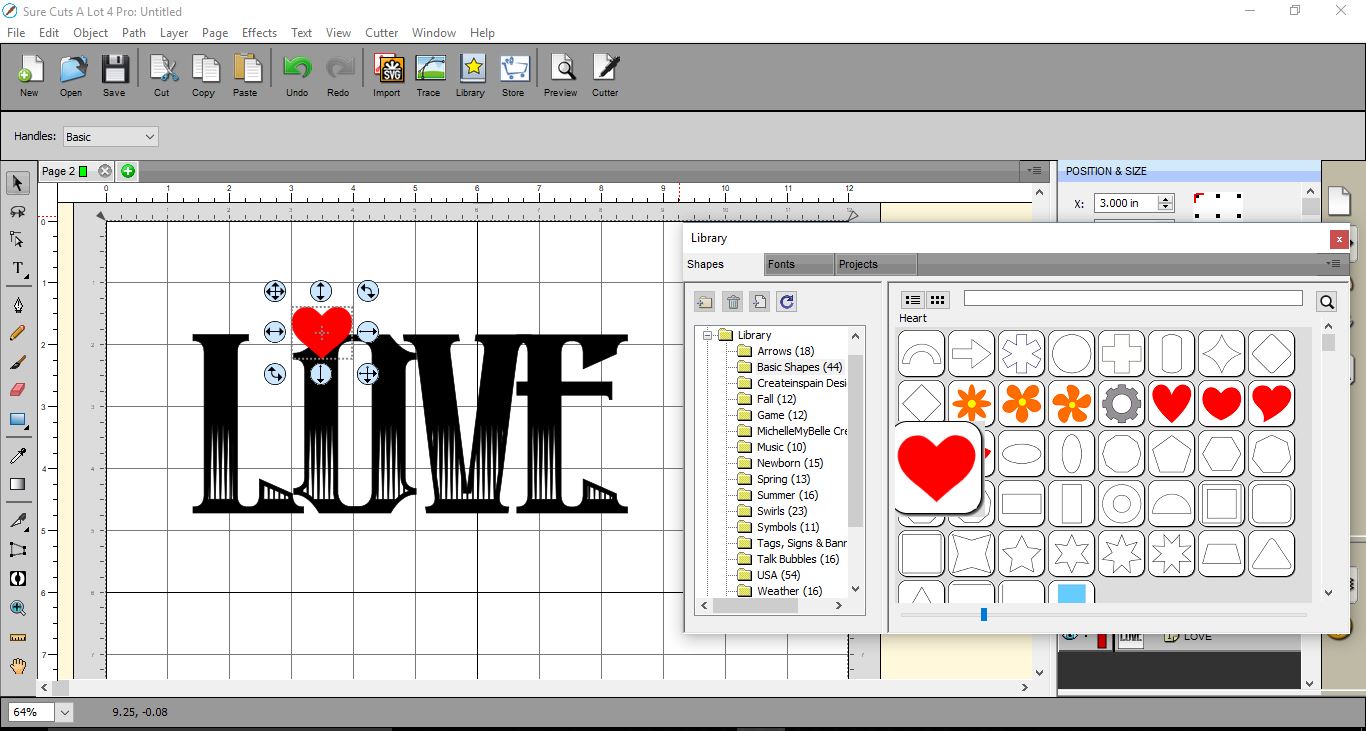Open the Cutter menu
Viewport: 1366px width, 731px height.
tap(381, 33)
